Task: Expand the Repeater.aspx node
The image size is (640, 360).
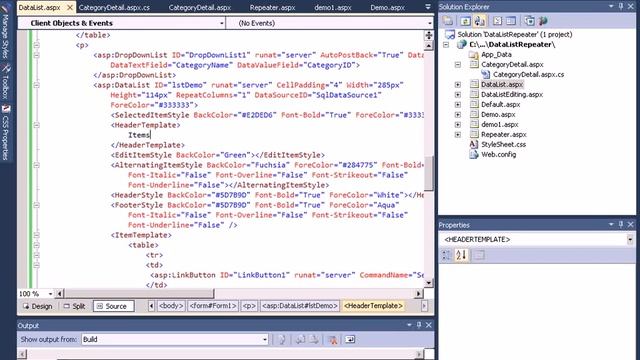Action: [458, 134]
